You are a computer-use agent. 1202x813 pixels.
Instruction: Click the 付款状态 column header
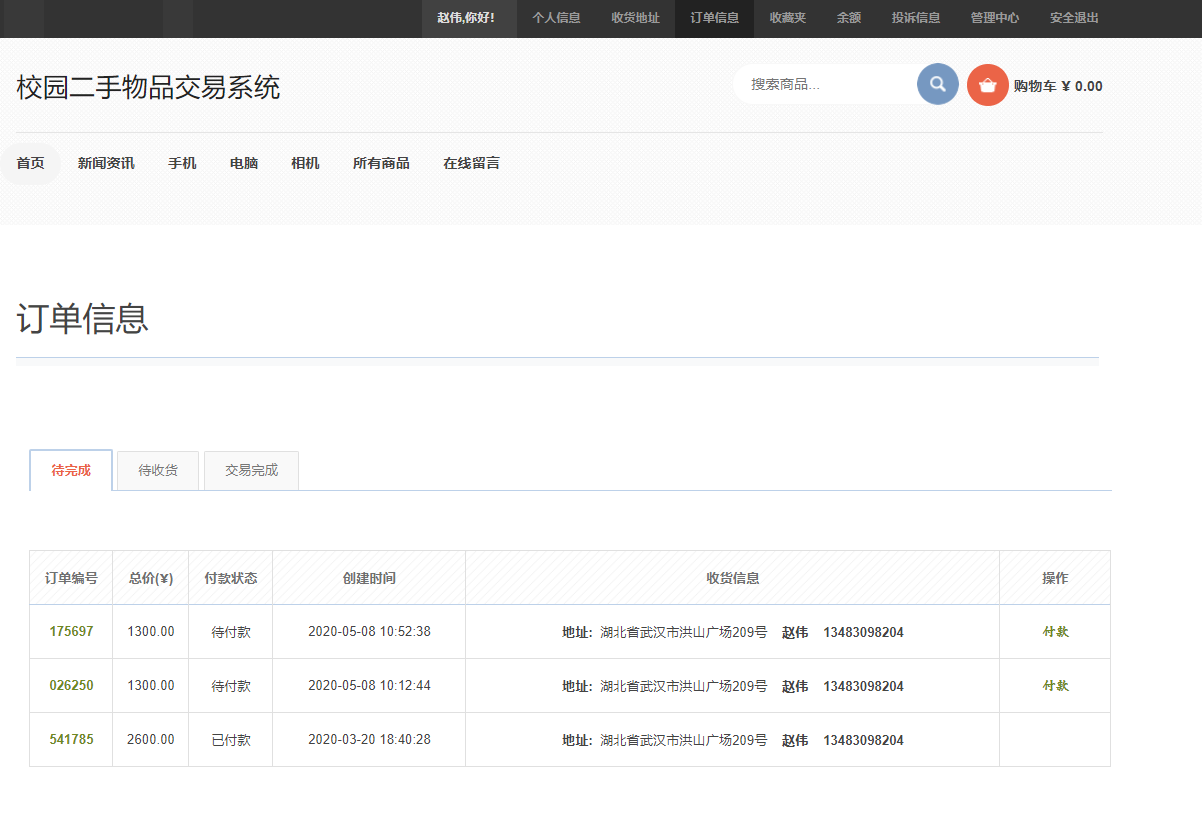coord(231,578)
